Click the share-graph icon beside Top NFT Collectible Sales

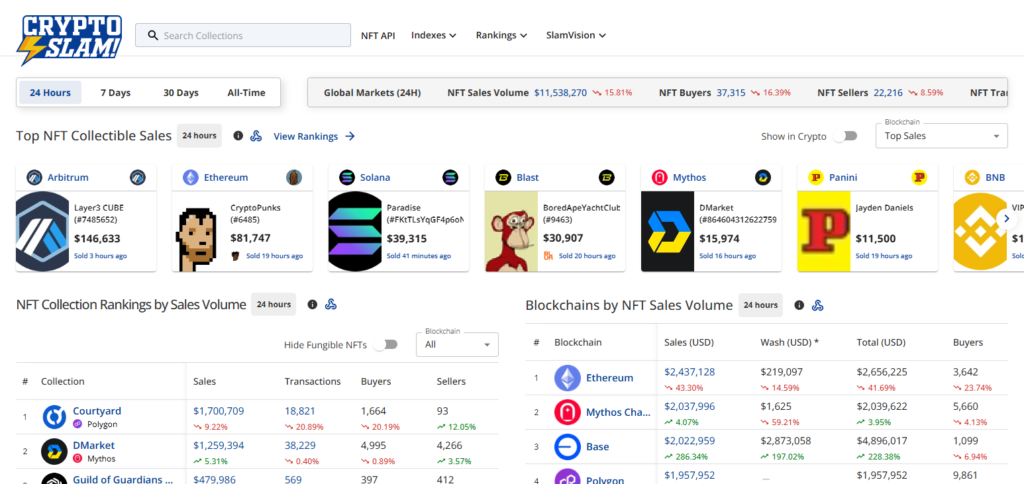(x=256, y=136)
